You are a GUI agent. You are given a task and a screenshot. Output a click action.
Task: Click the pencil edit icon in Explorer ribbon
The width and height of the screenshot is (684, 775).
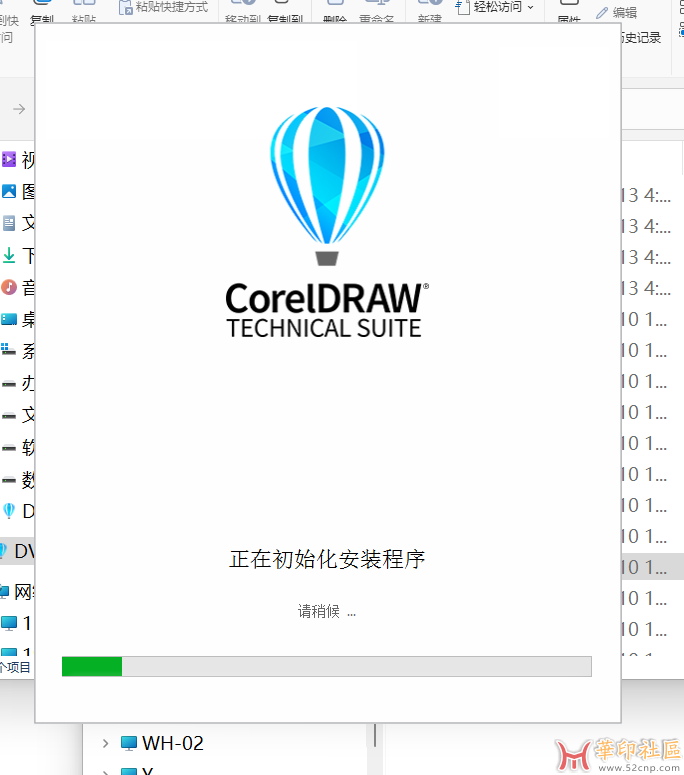(601, 12)
